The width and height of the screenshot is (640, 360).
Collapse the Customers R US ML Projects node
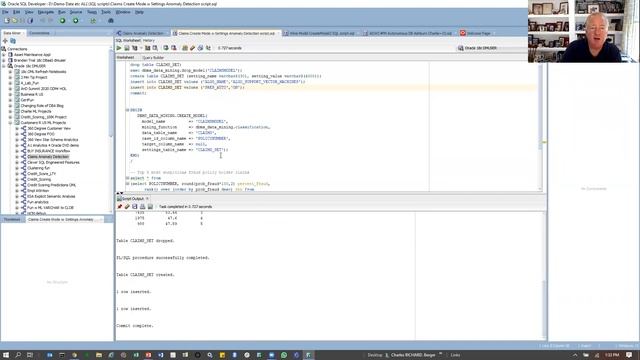10,122
